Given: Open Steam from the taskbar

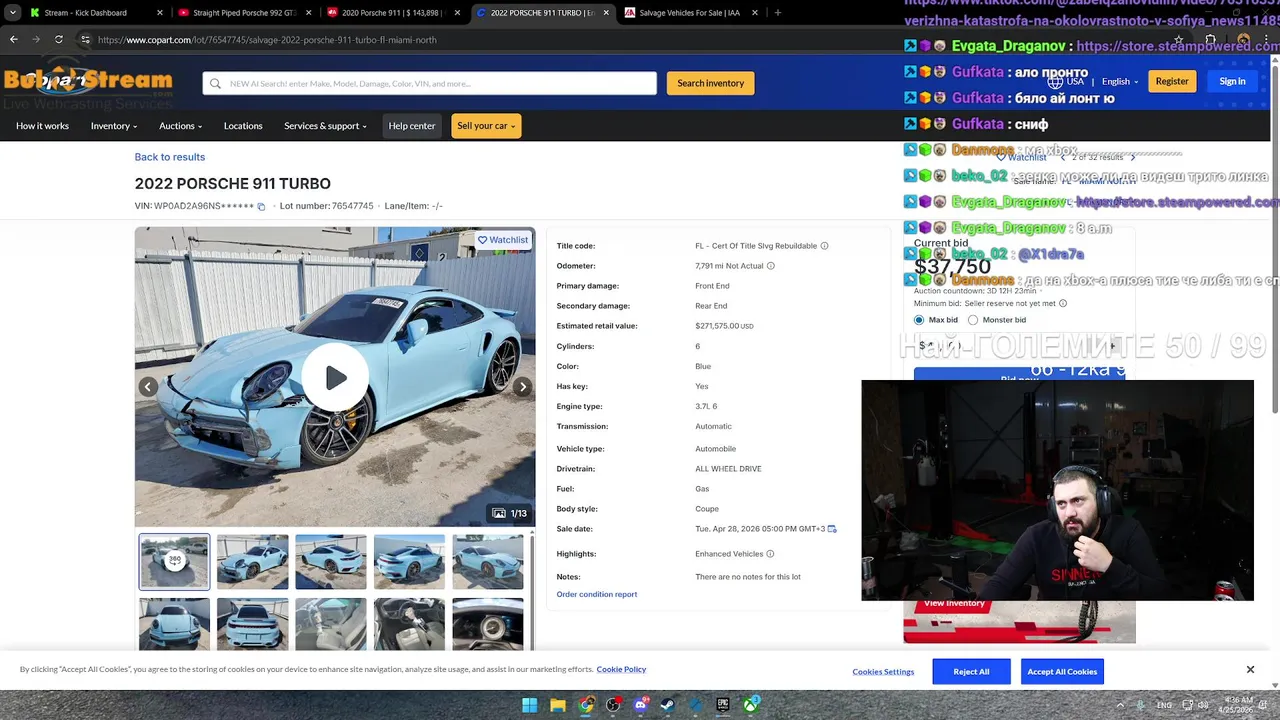Looking at the screenshot, I should tap(667, 705).
